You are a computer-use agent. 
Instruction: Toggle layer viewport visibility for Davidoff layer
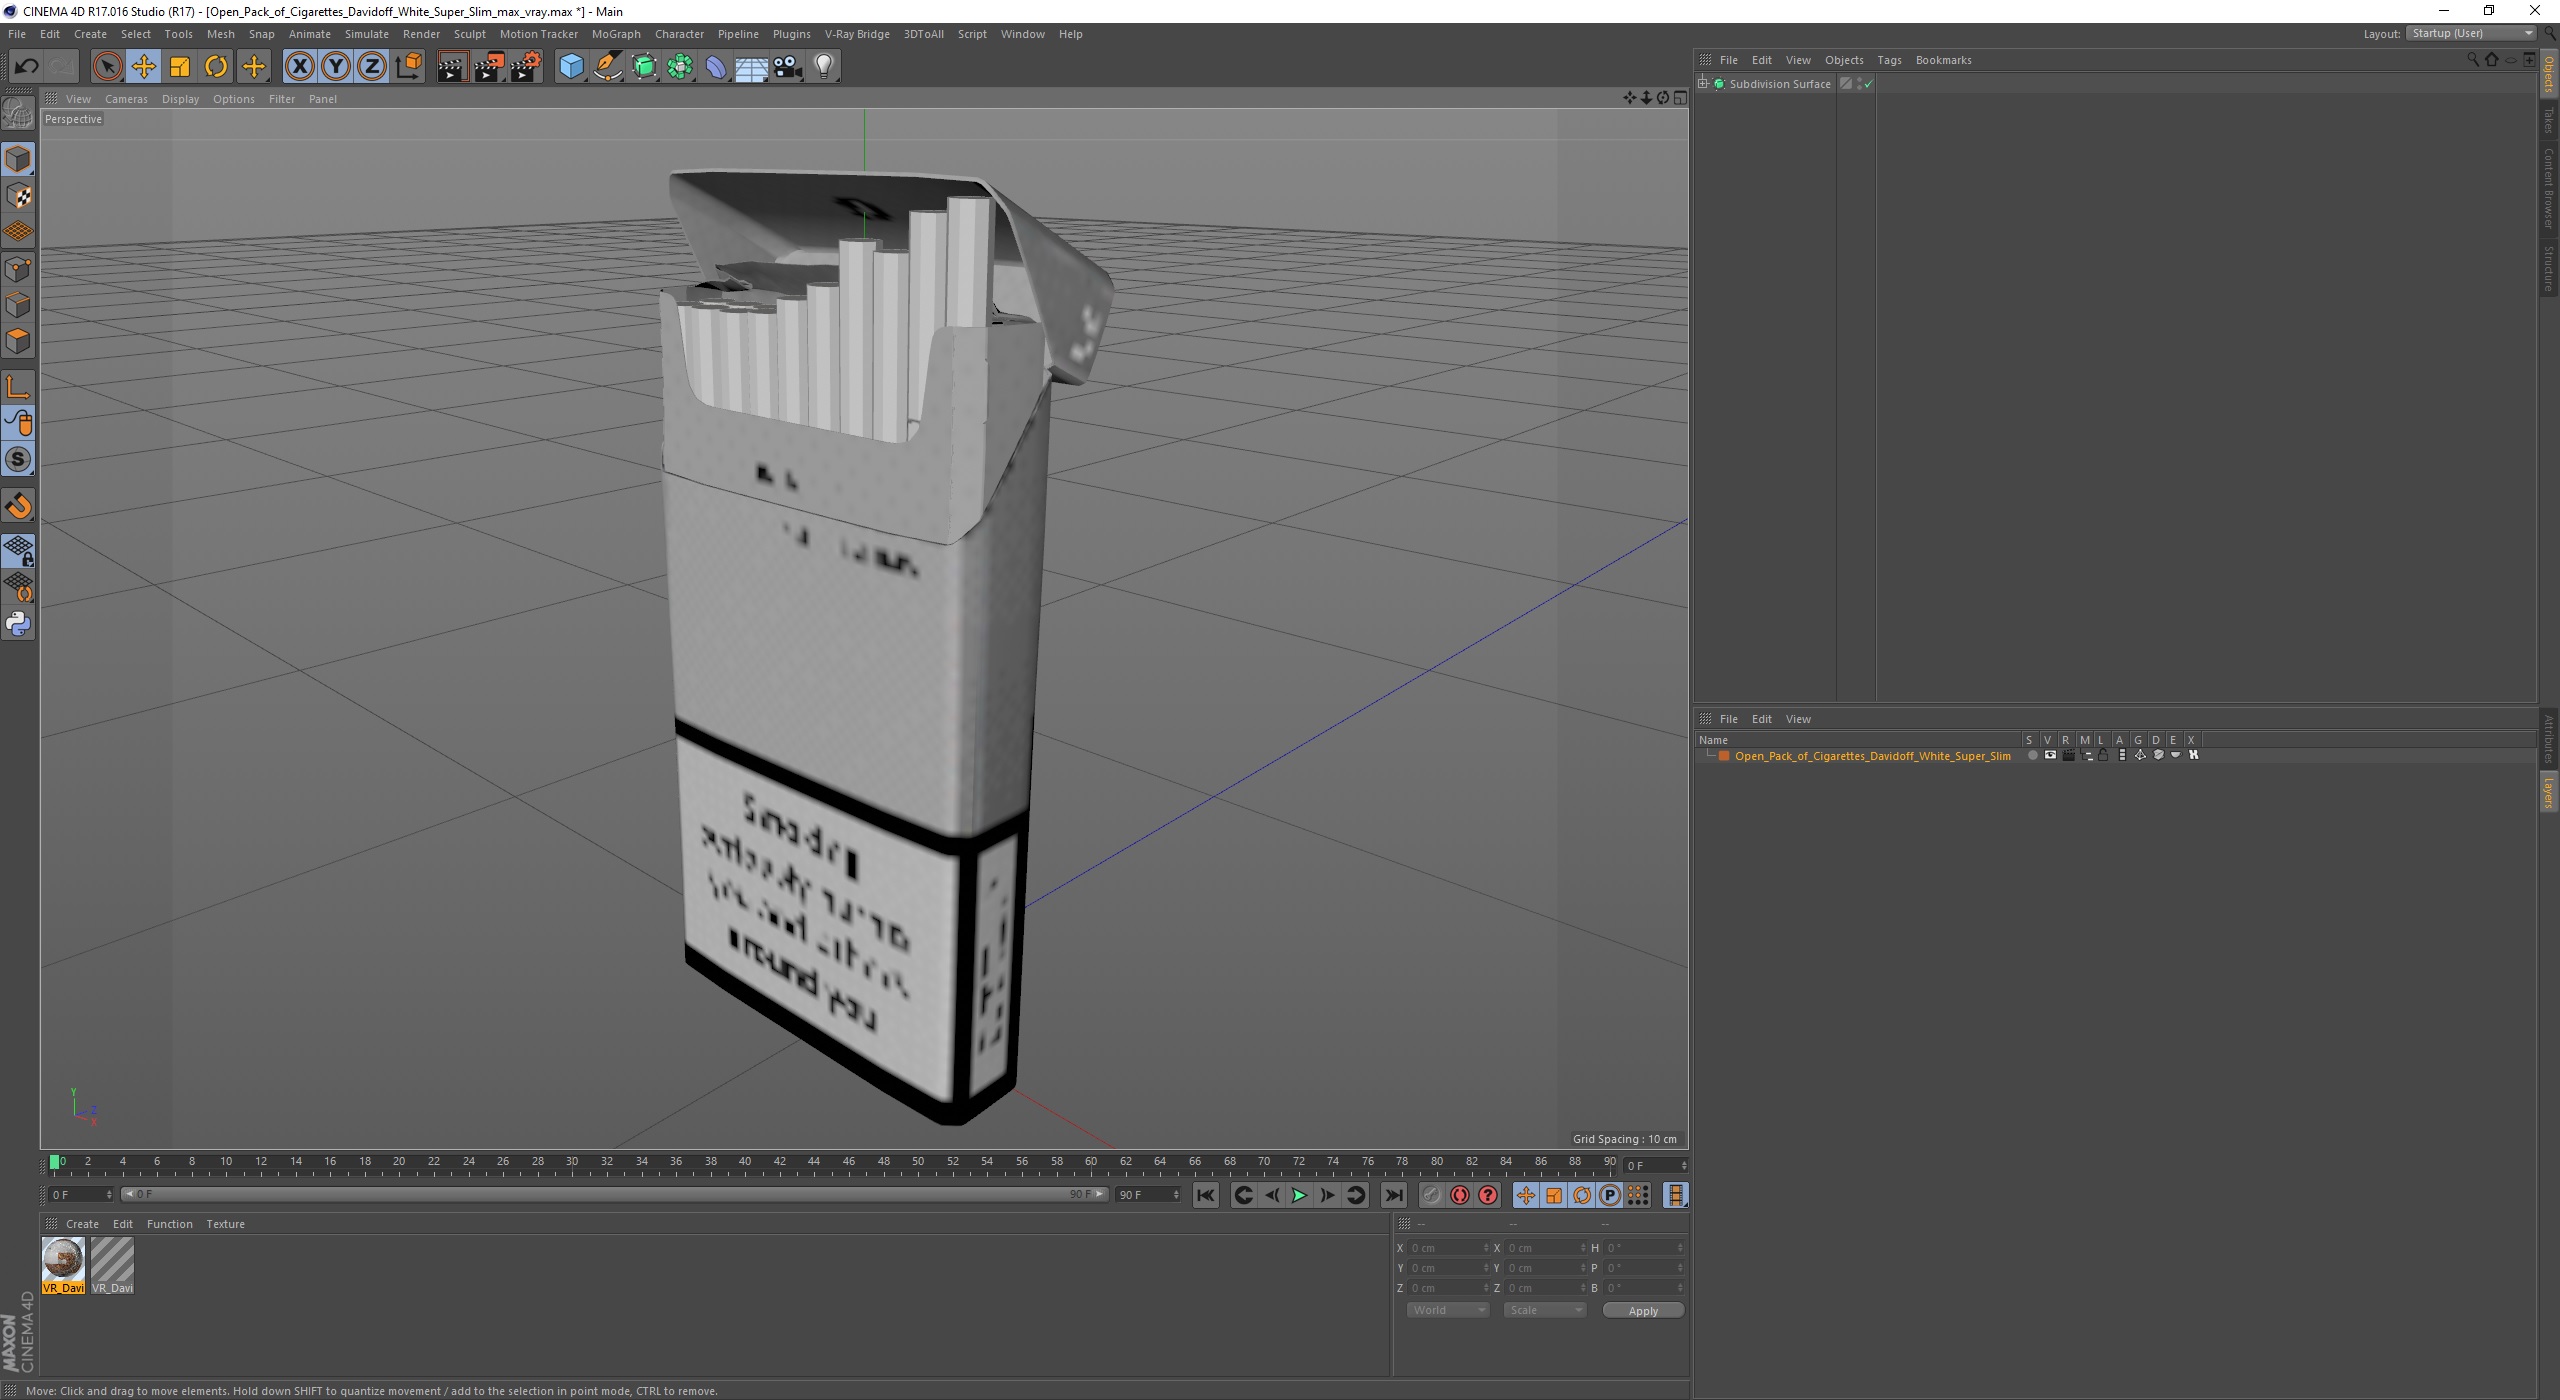[2050, 756]
